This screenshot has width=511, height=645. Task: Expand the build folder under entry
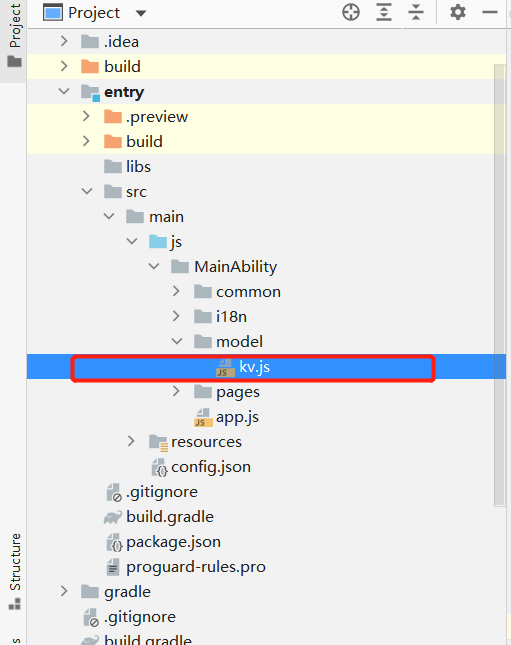(x=86, y=141)
